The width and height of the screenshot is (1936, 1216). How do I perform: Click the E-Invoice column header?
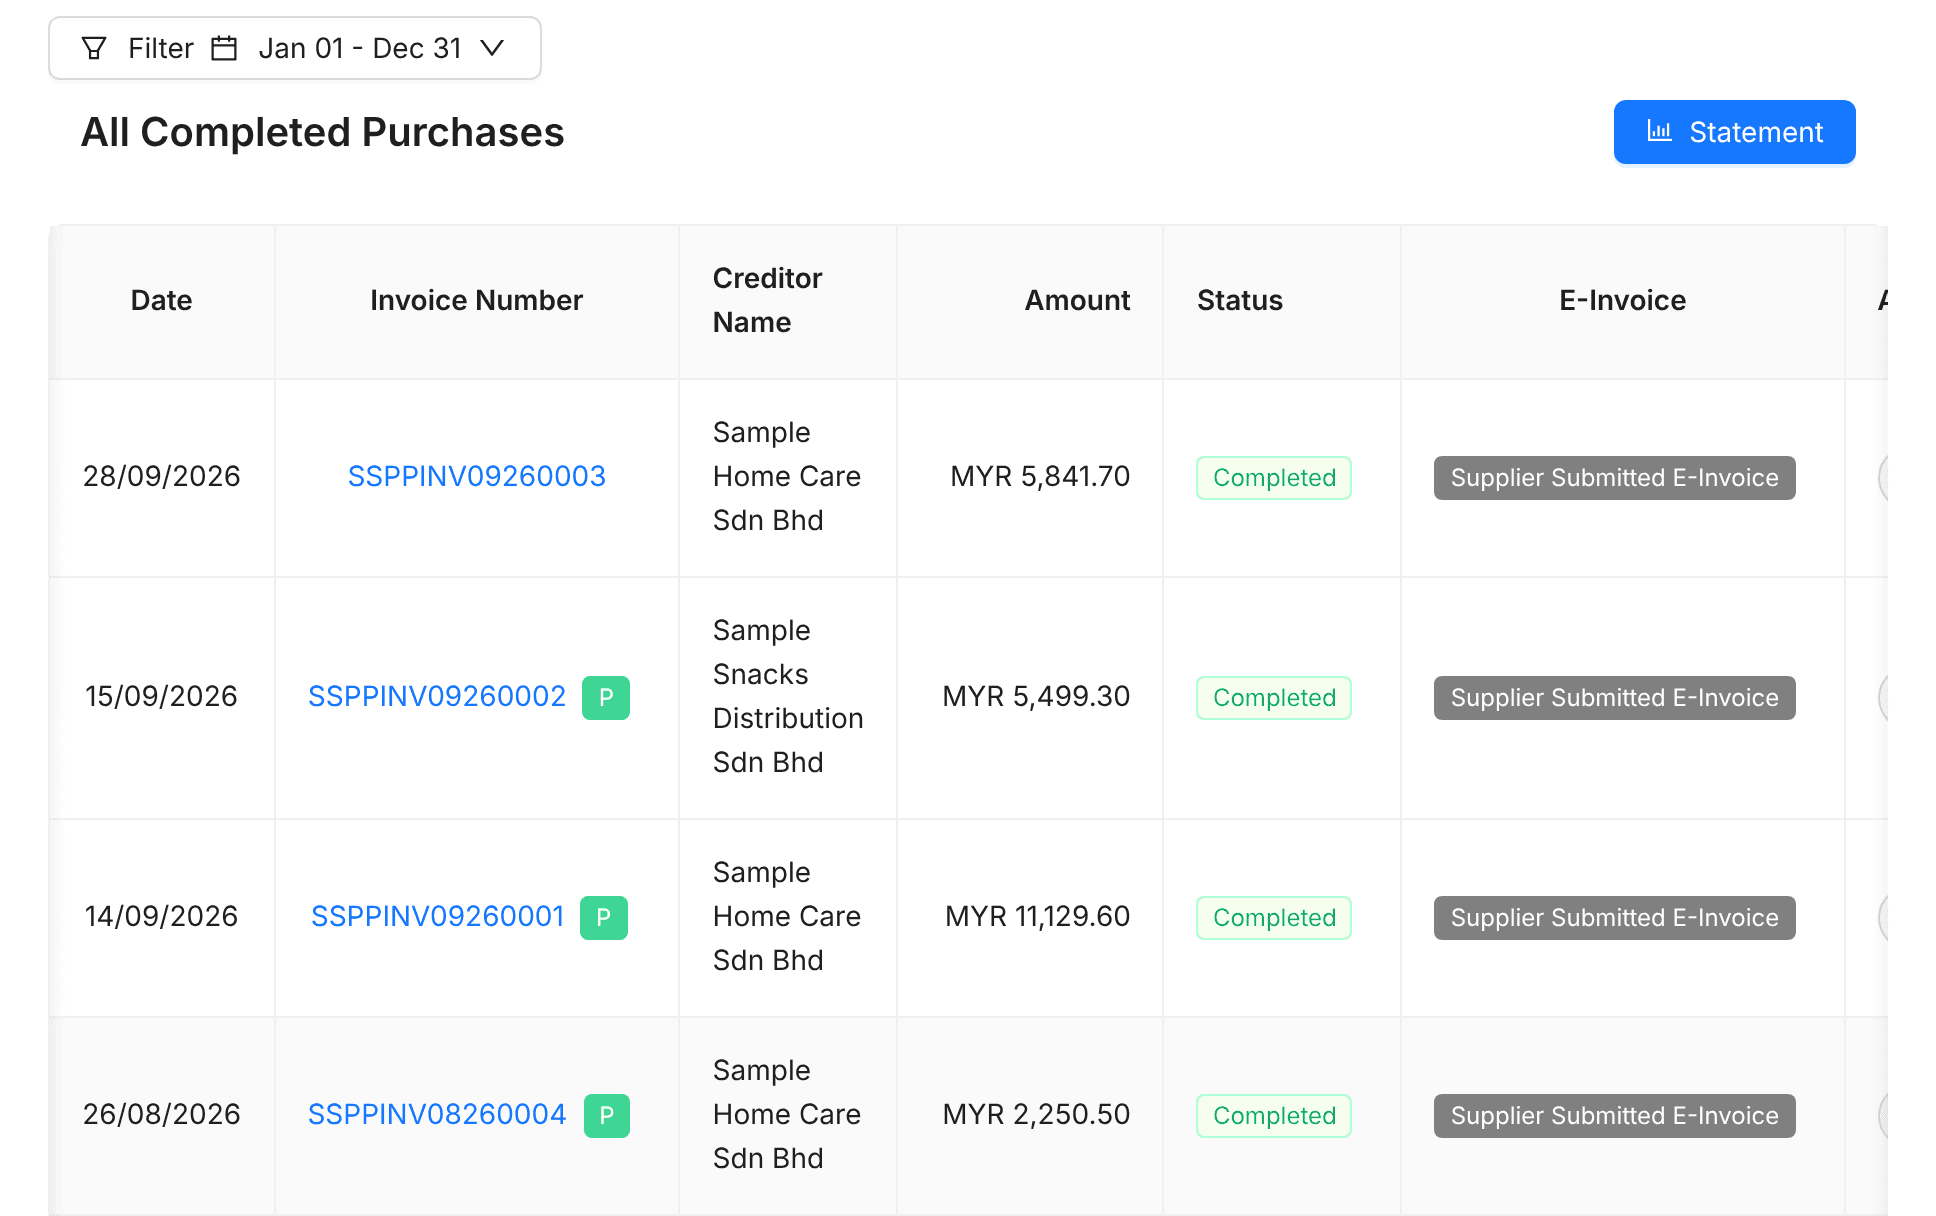pyautogui.click(x=1622, y=300)
